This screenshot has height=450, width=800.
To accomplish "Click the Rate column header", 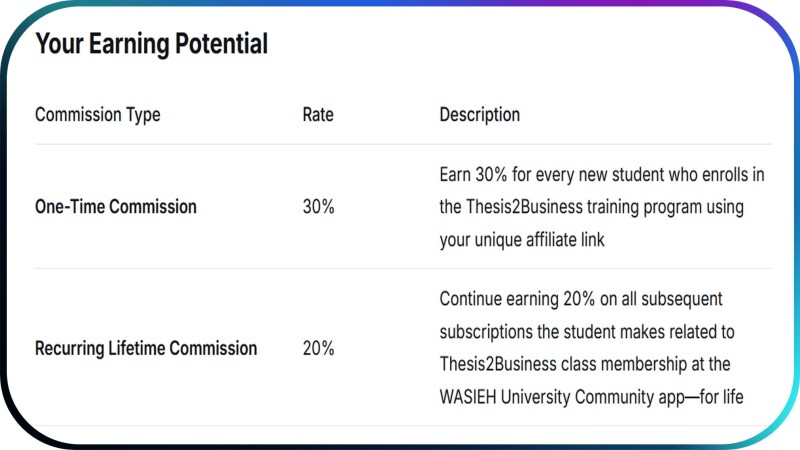I will tap(318, 115).
